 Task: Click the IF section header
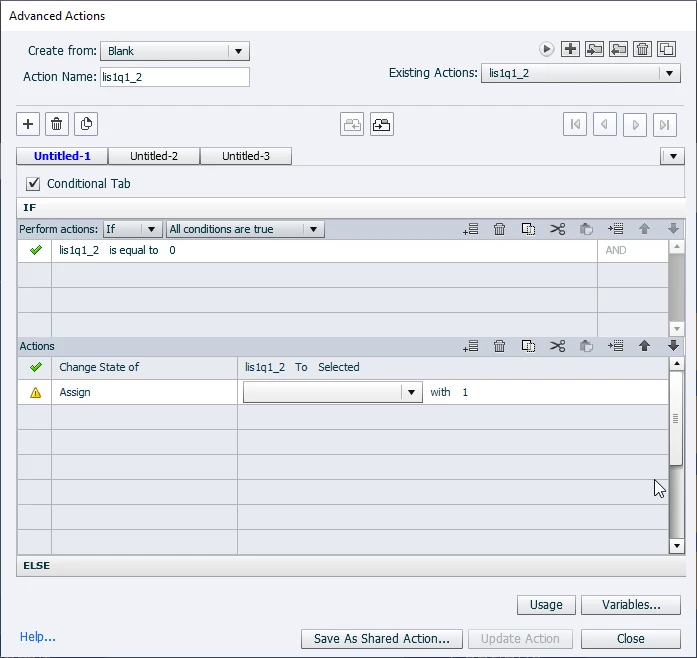[351, 208]
